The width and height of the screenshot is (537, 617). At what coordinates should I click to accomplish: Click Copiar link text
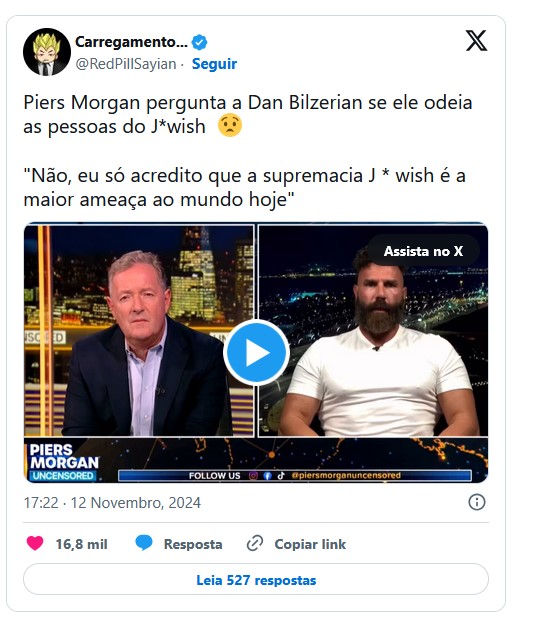click(x=310, y=544)
